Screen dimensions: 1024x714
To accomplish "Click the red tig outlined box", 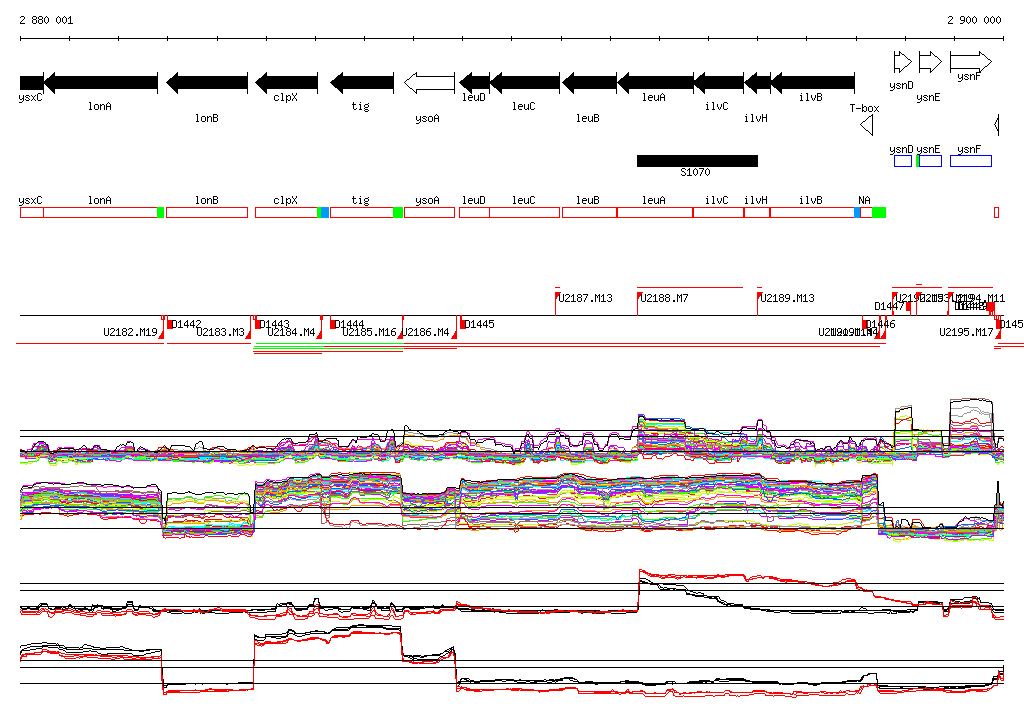I will 362,212.
